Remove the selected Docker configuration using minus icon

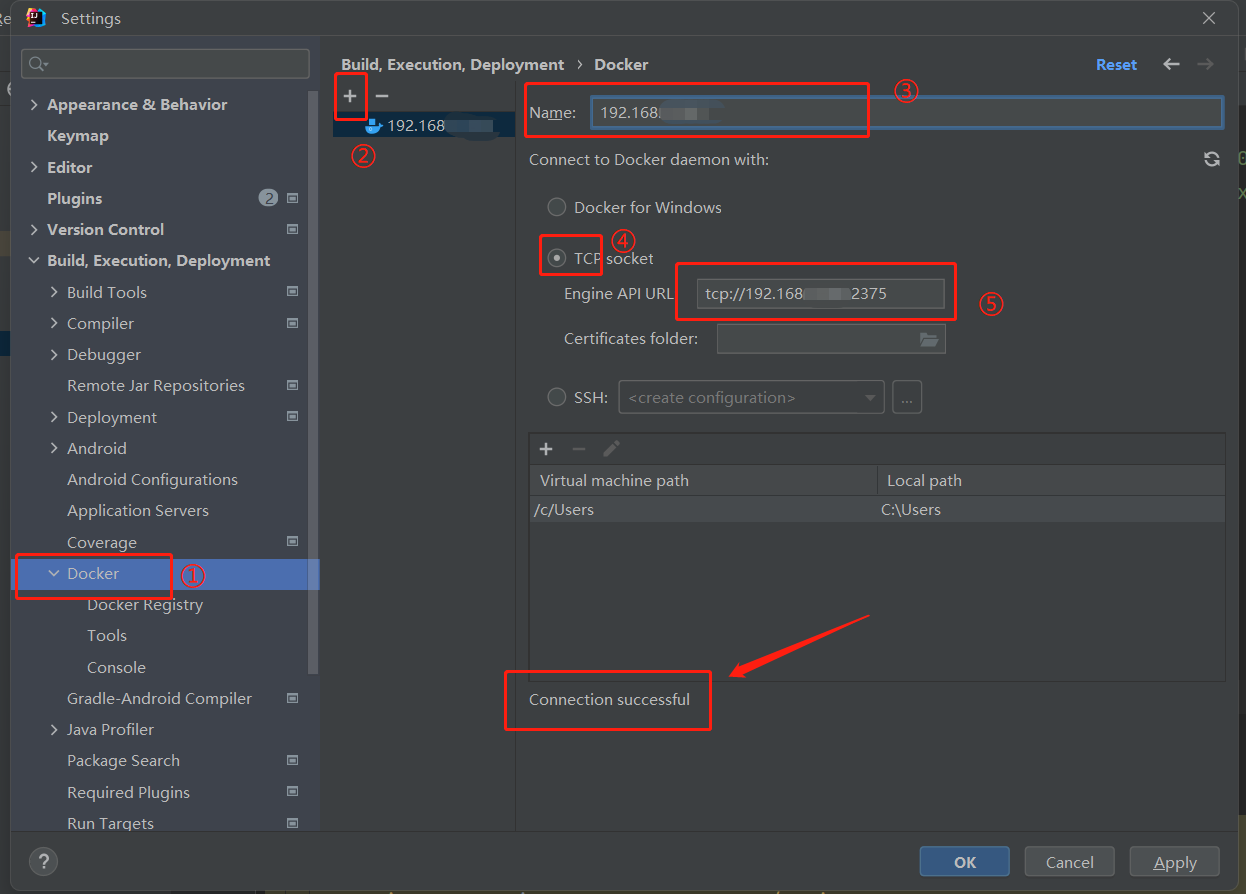(x=380, y=96)
